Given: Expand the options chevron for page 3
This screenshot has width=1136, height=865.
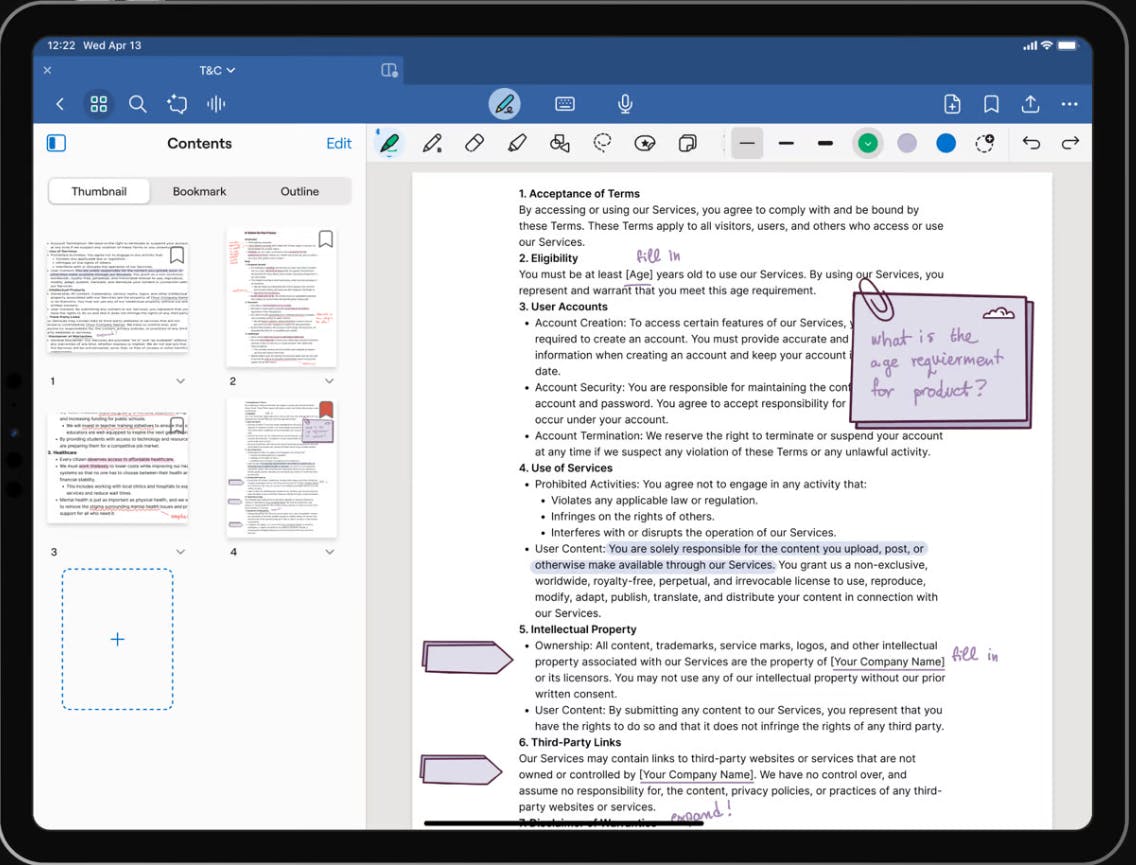Looking at the screenshot, I should [180, 552].
